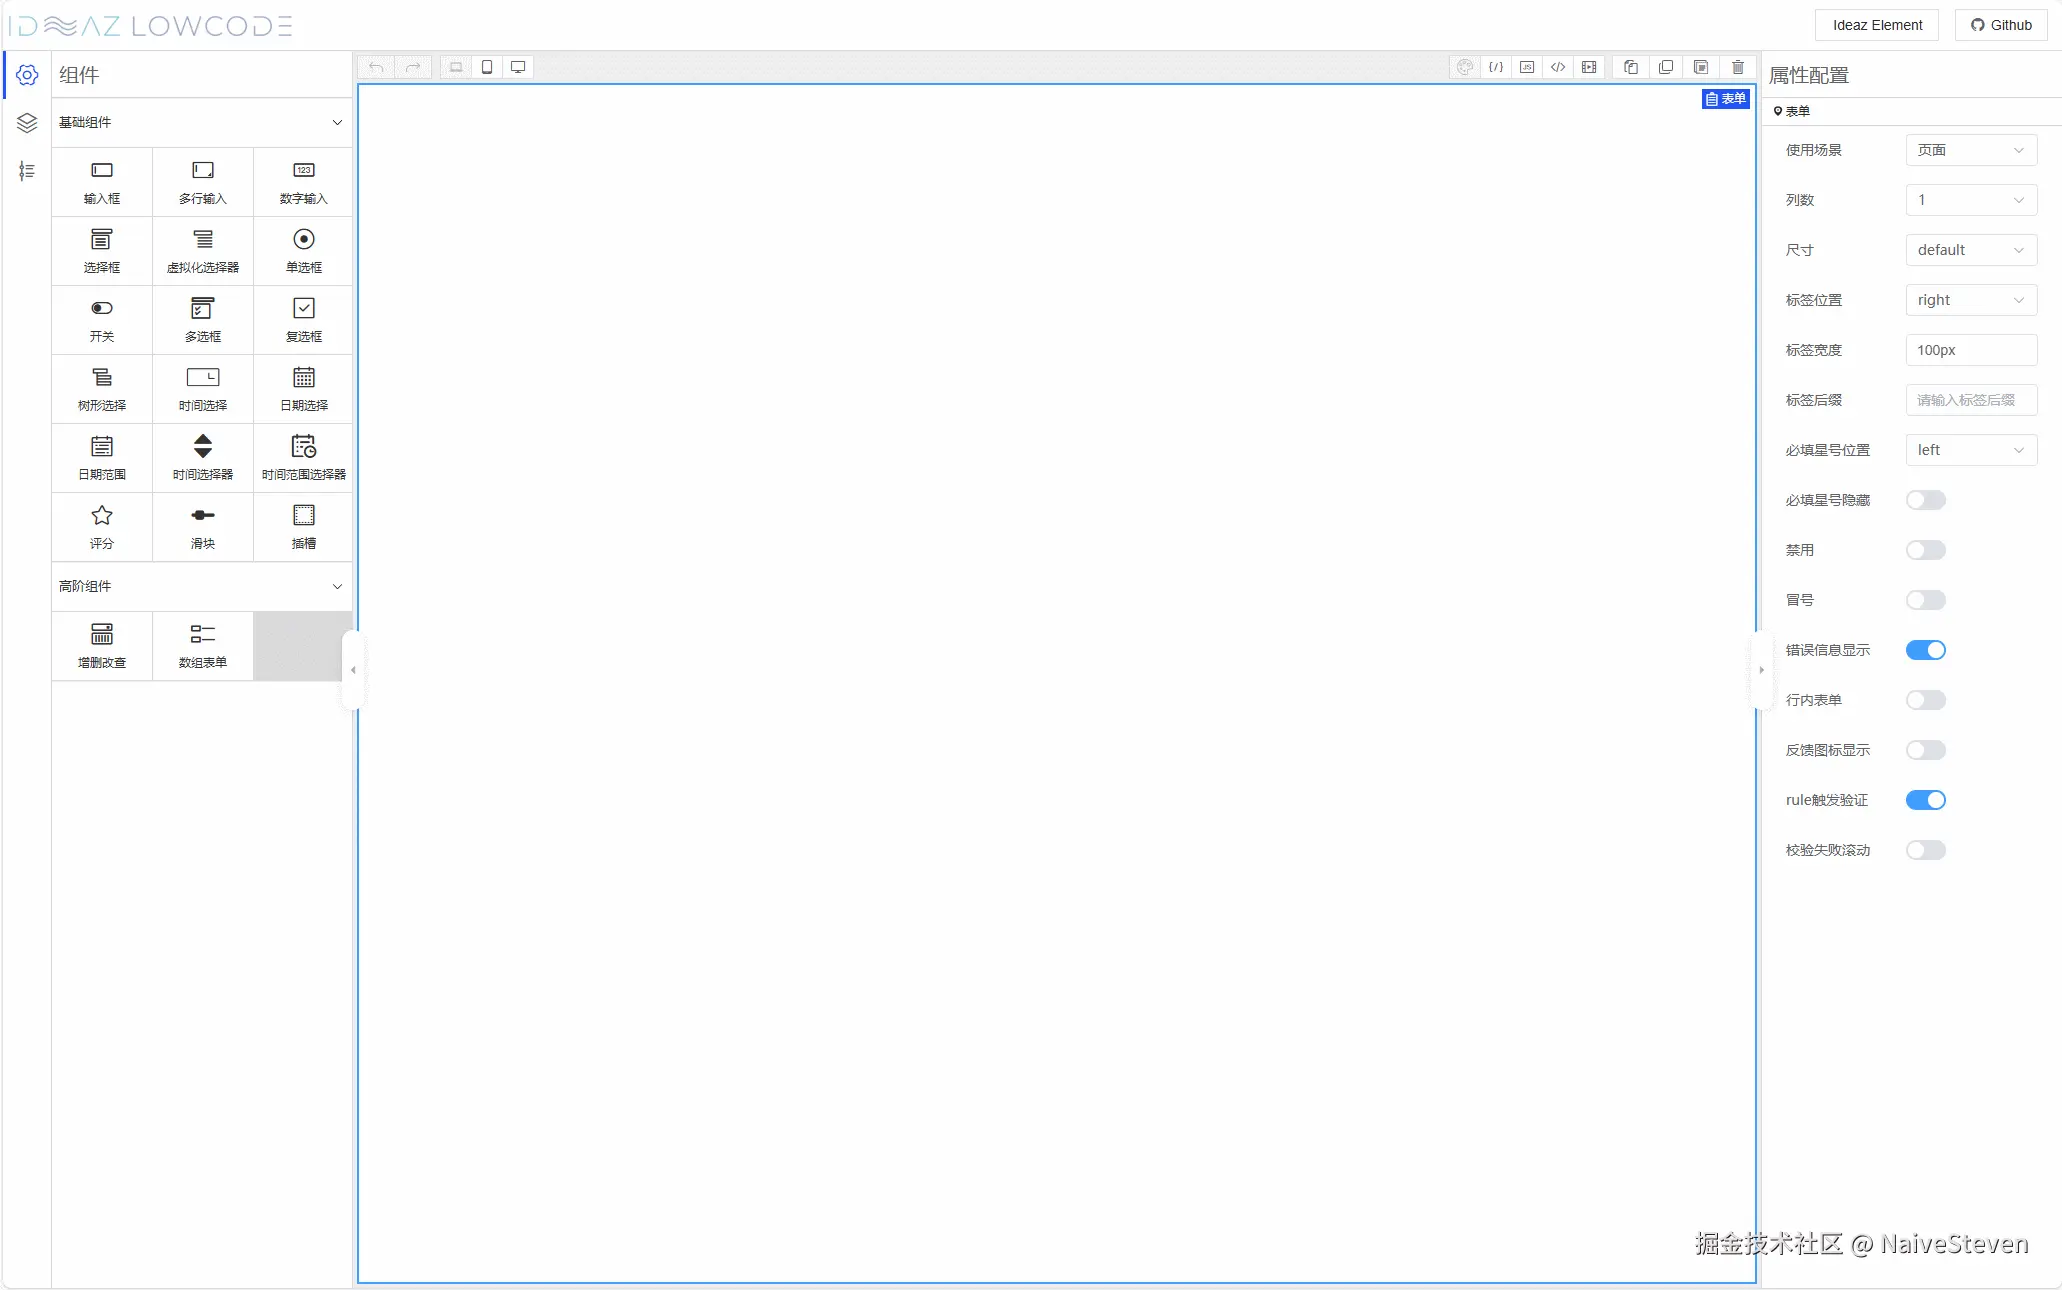Click the Ideaz Element button
Screen dimensions: 2062x1290
(1877, 25)
